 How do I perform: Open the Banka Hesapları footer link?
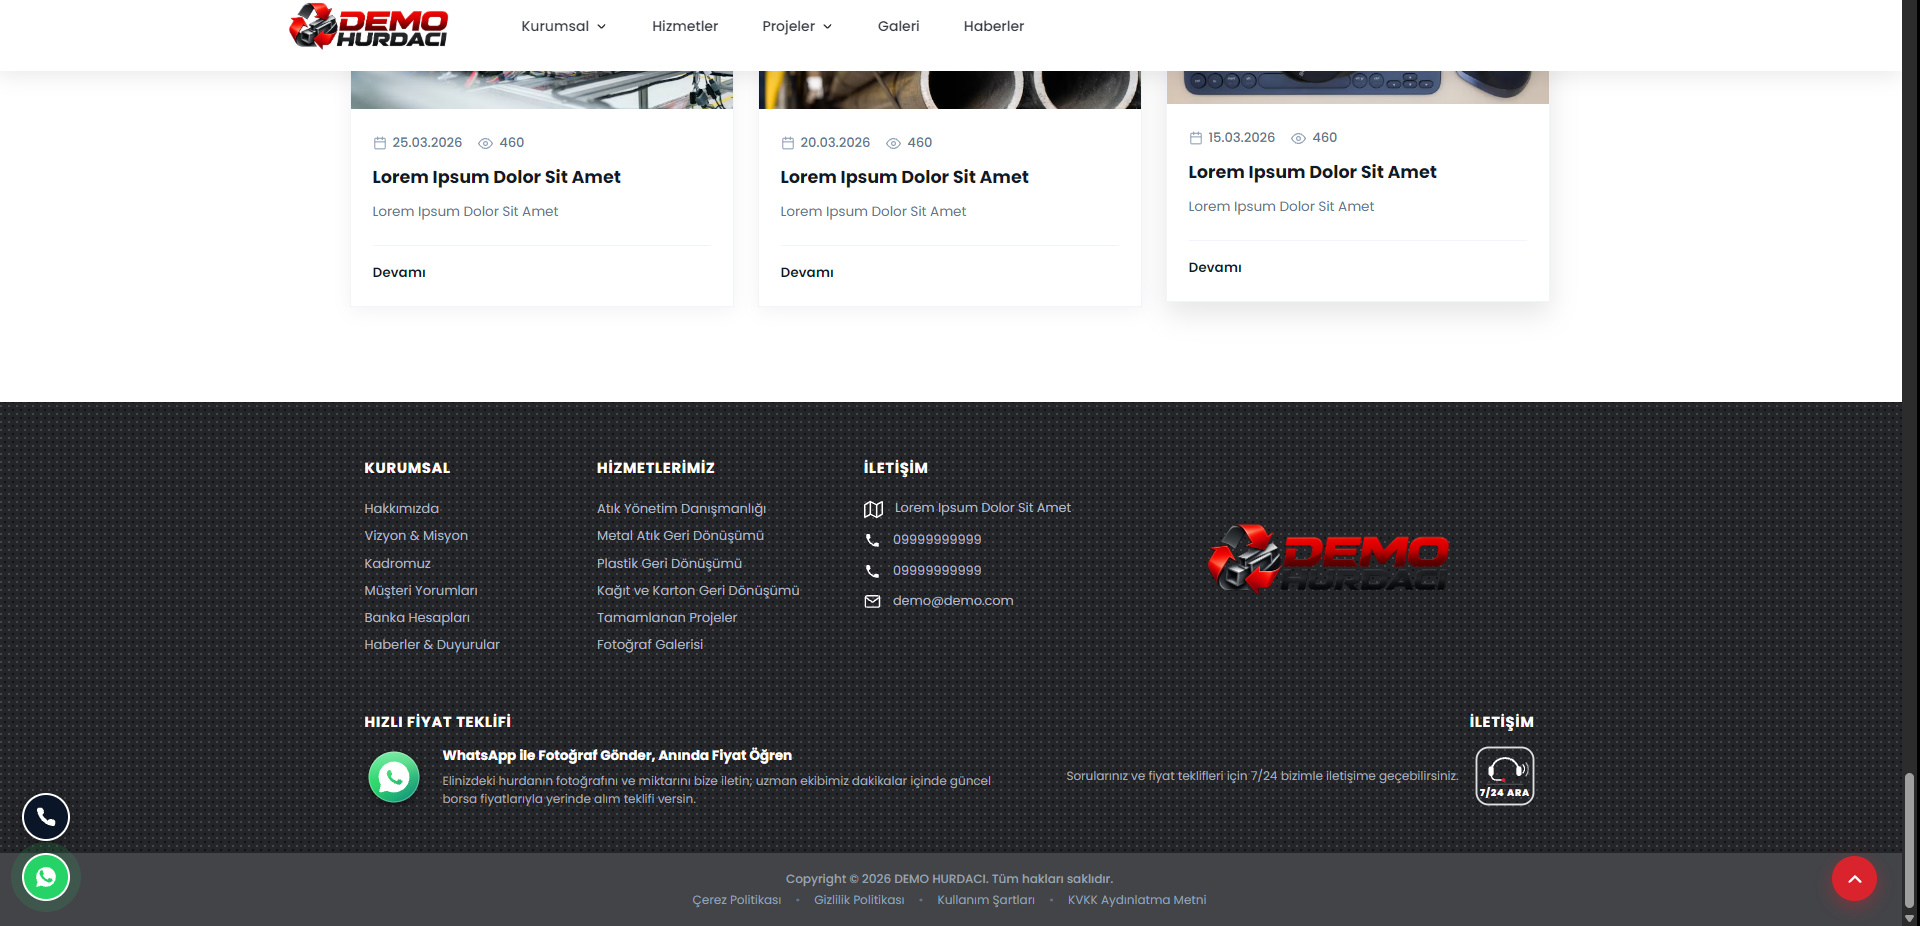coord(417,617)
